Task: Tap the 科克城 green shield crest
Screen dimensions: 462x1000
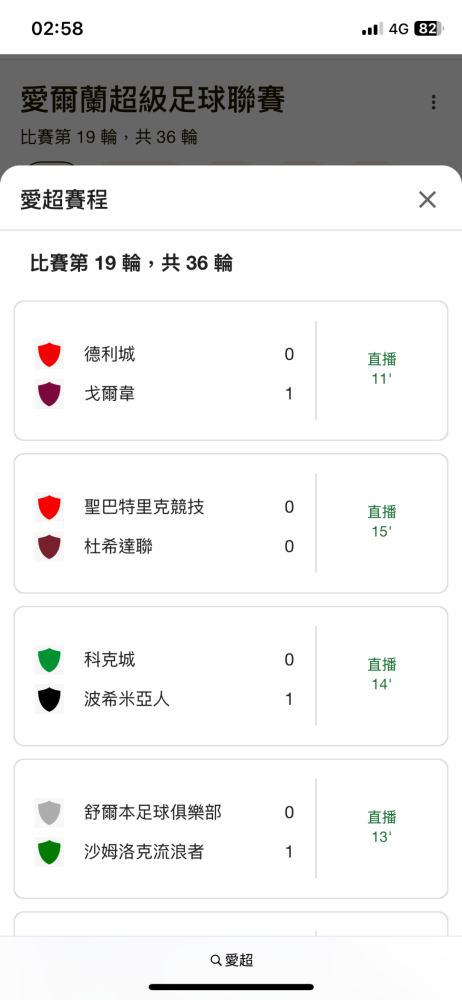Action: (49, 660)
